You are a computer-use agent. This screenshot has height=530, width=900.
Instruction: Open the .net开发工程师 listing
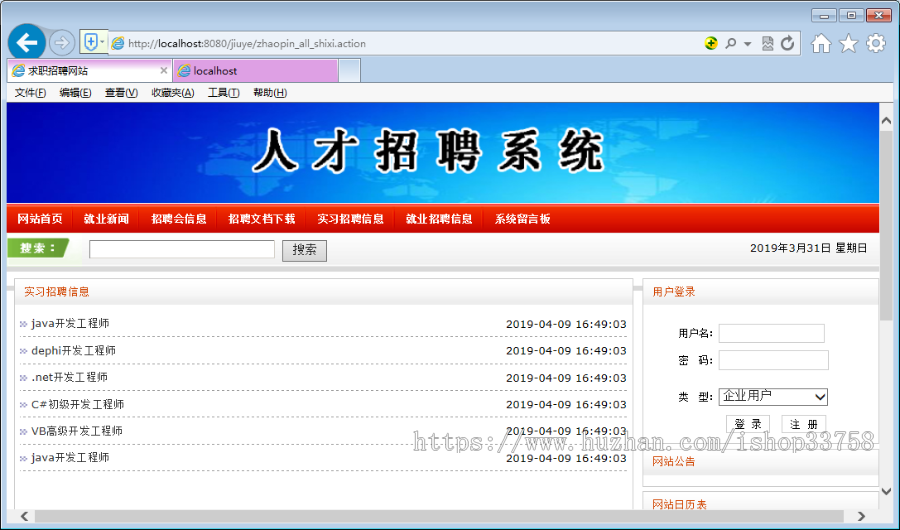coord(69,377)
